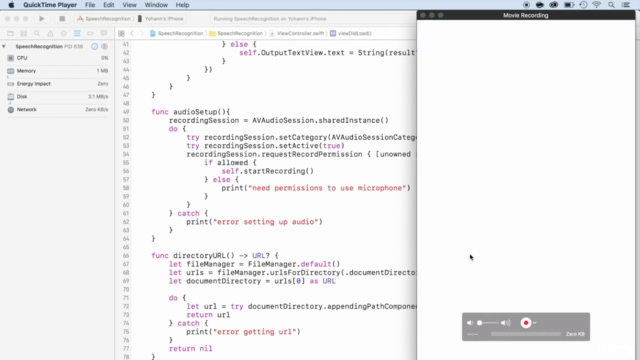Viewport: 640px width, 360px height.
Task: Click viewDidLoad() in the jump bar
Action: (x=351, y=33)
